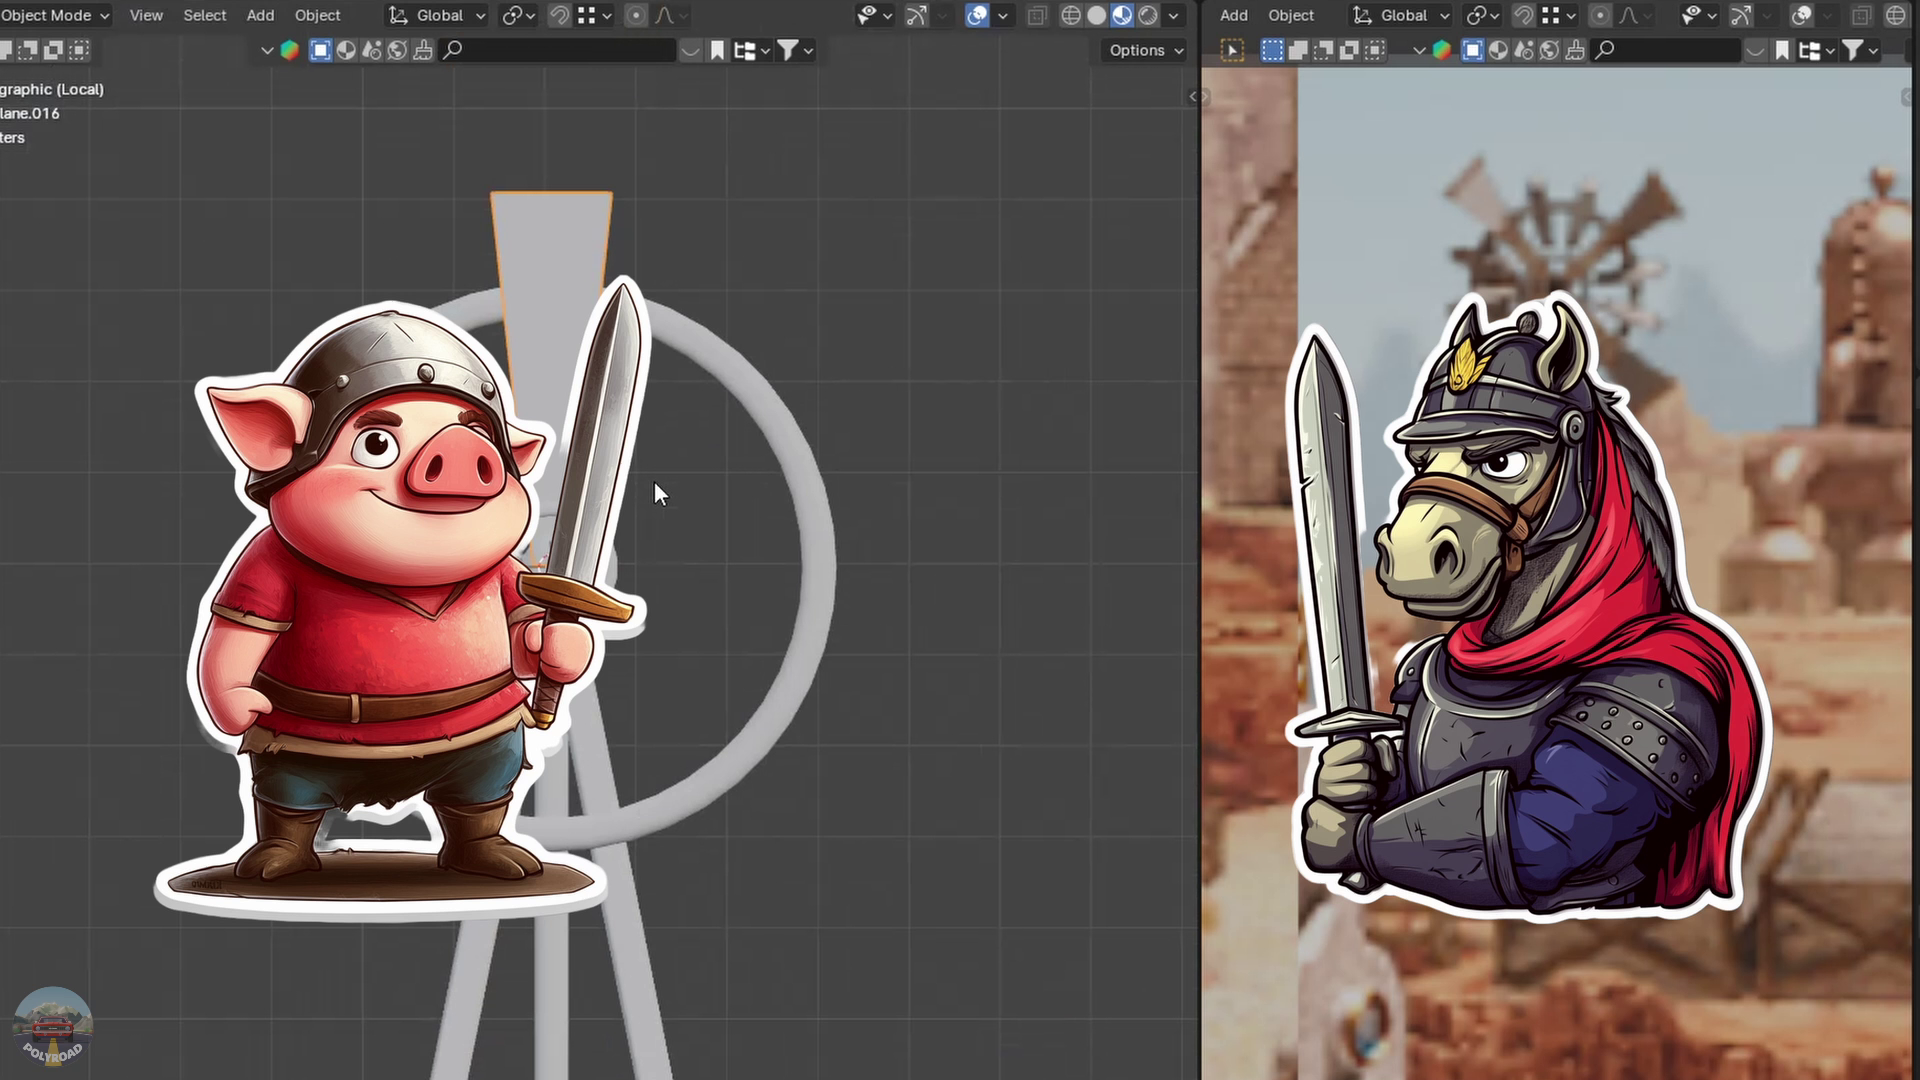This screenshot has width=1920, height=1080.
Task: Open snapping options grid dropdown in right viewport
Action: click(1558, 15)
